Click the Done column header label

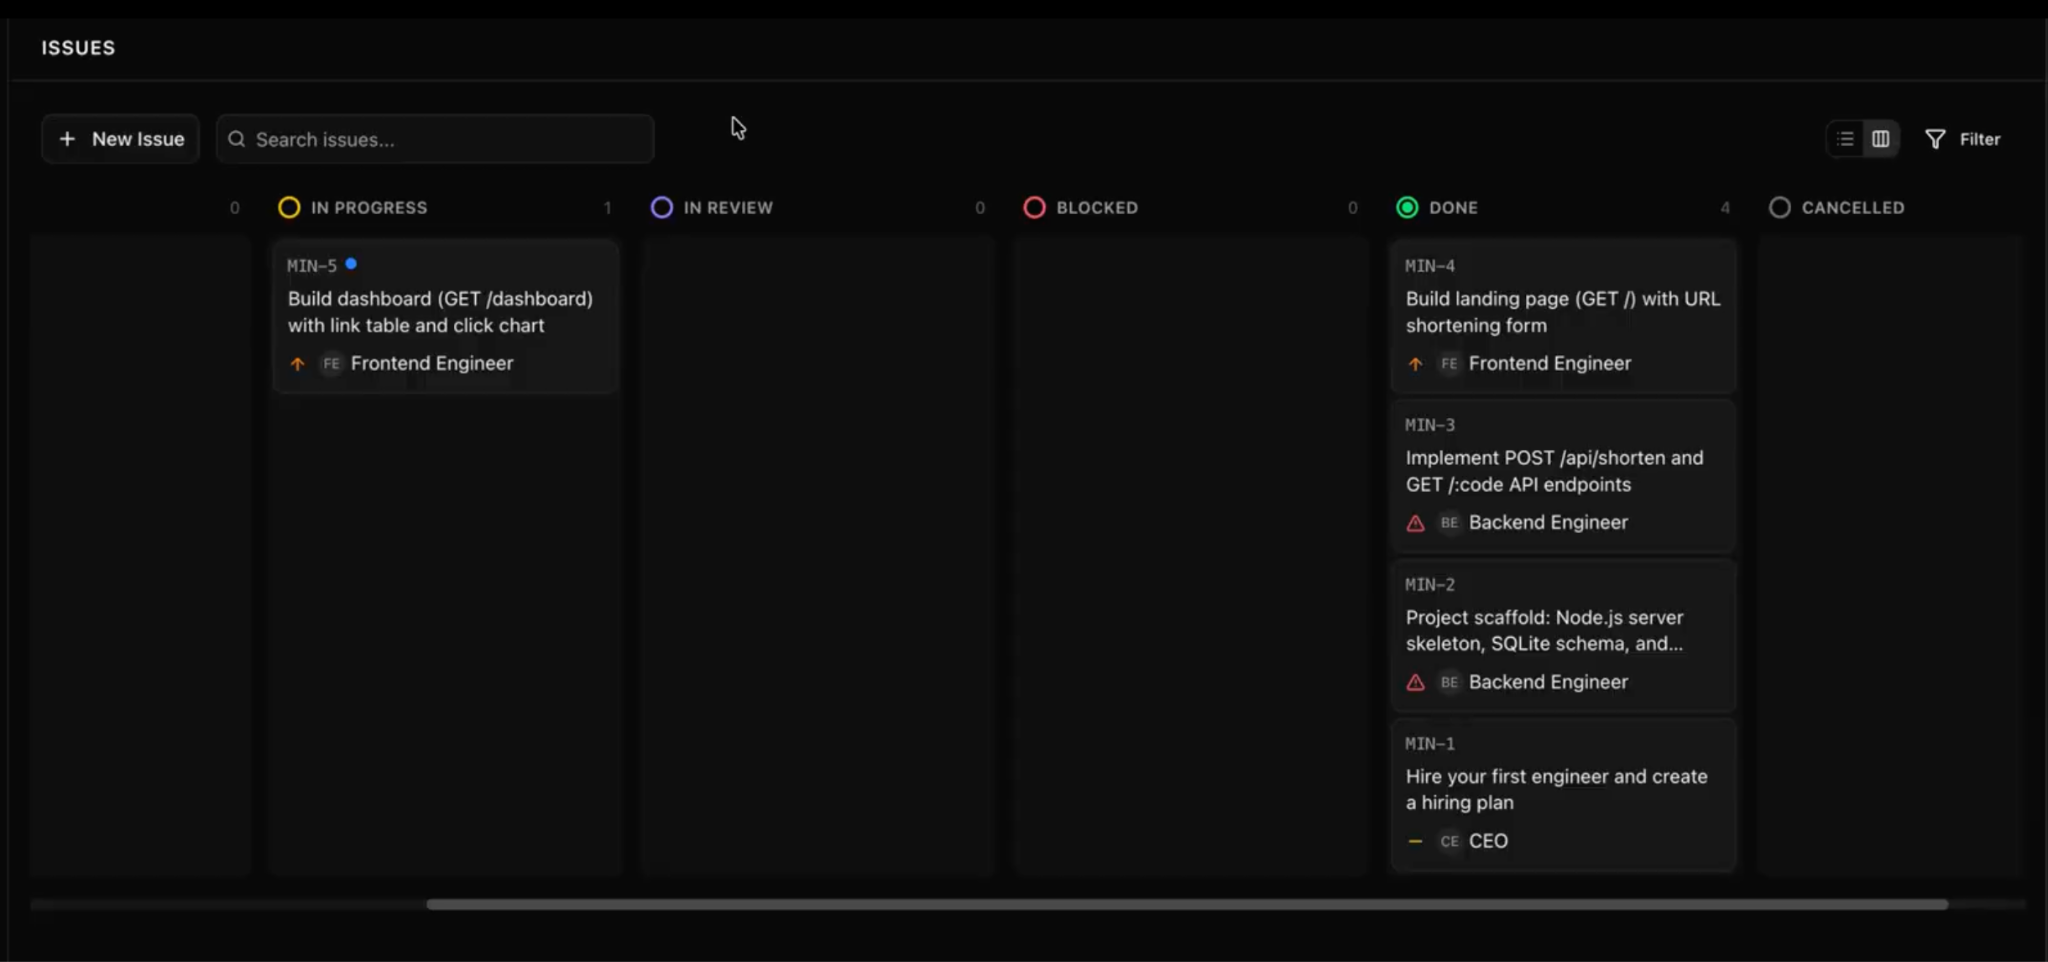pyautogui.click(x=1454, y=207)
